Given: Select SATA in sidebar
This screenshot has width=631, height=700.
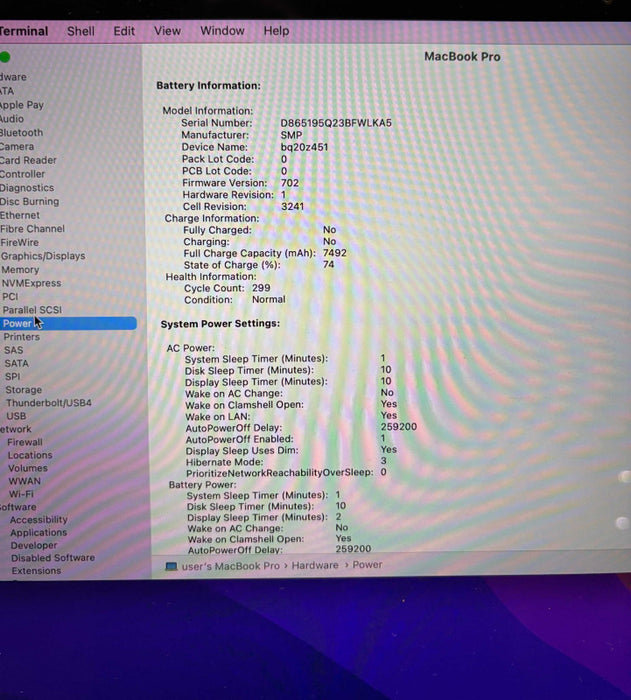Looking at the screenshot, I should [17, 363].
